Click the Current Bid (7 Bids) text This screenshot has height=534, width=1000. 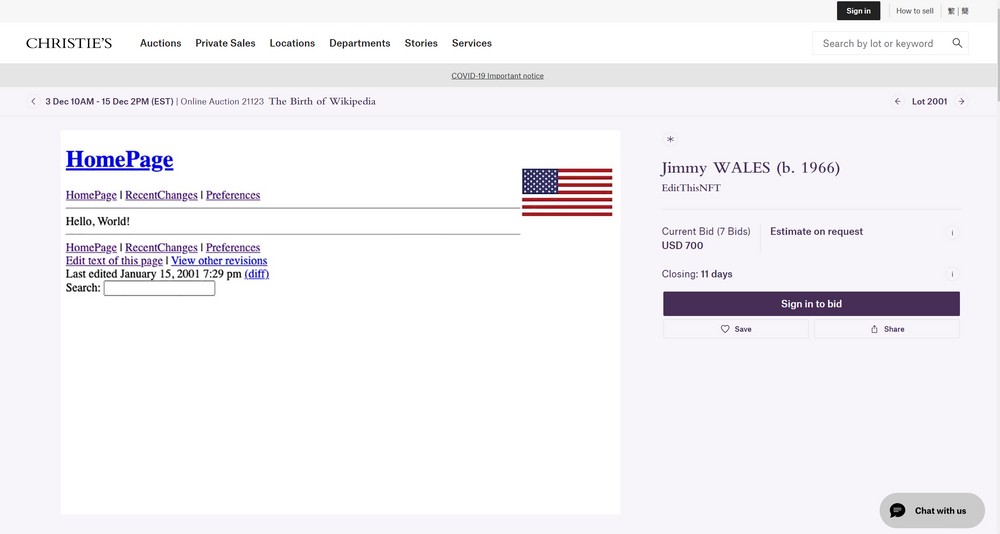pos(706,232)
